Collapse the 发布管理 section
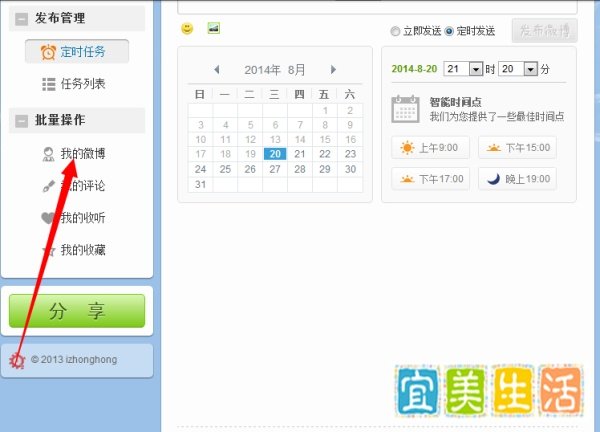The width and height of the screenshot is (600, 432). (x=21, y=18)
